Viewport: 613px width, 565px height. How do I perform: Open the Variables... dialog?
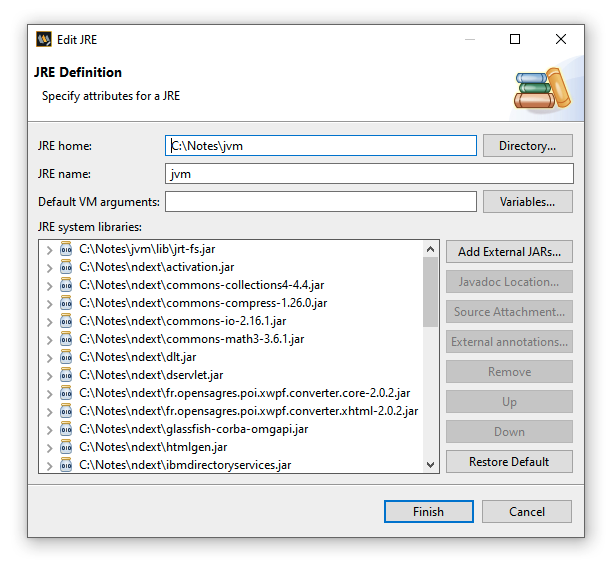[x=527, y=202]
